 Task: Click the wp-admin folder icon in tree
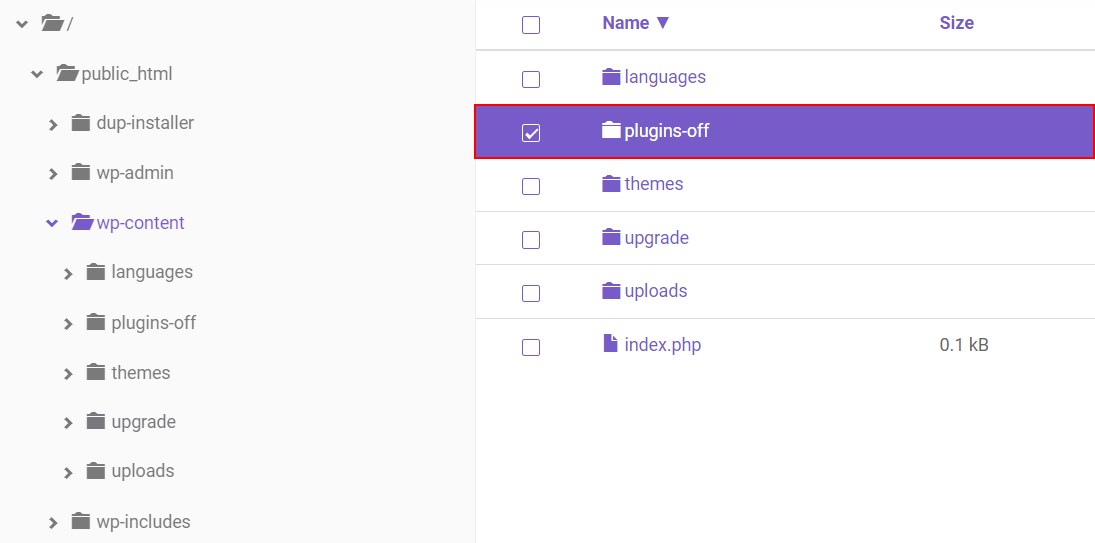coord(81,173)
